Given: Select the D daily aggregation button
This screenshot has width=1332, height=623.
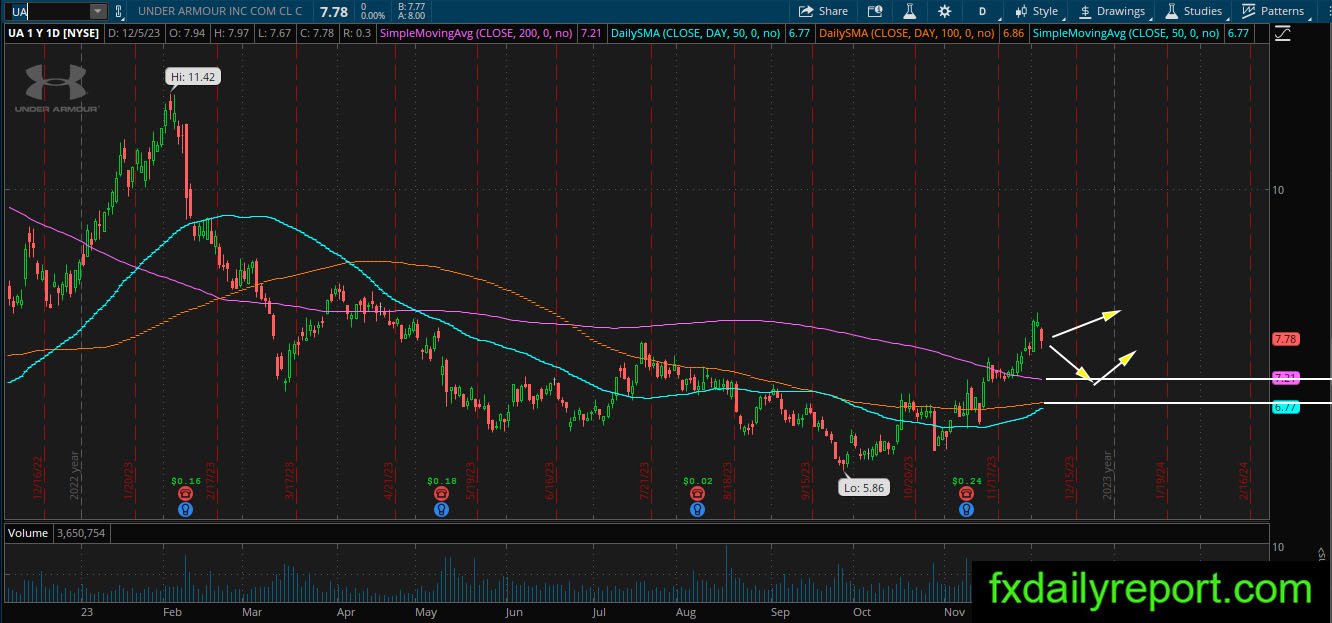Looking at the screenshot, I should (x=982, y=11).
